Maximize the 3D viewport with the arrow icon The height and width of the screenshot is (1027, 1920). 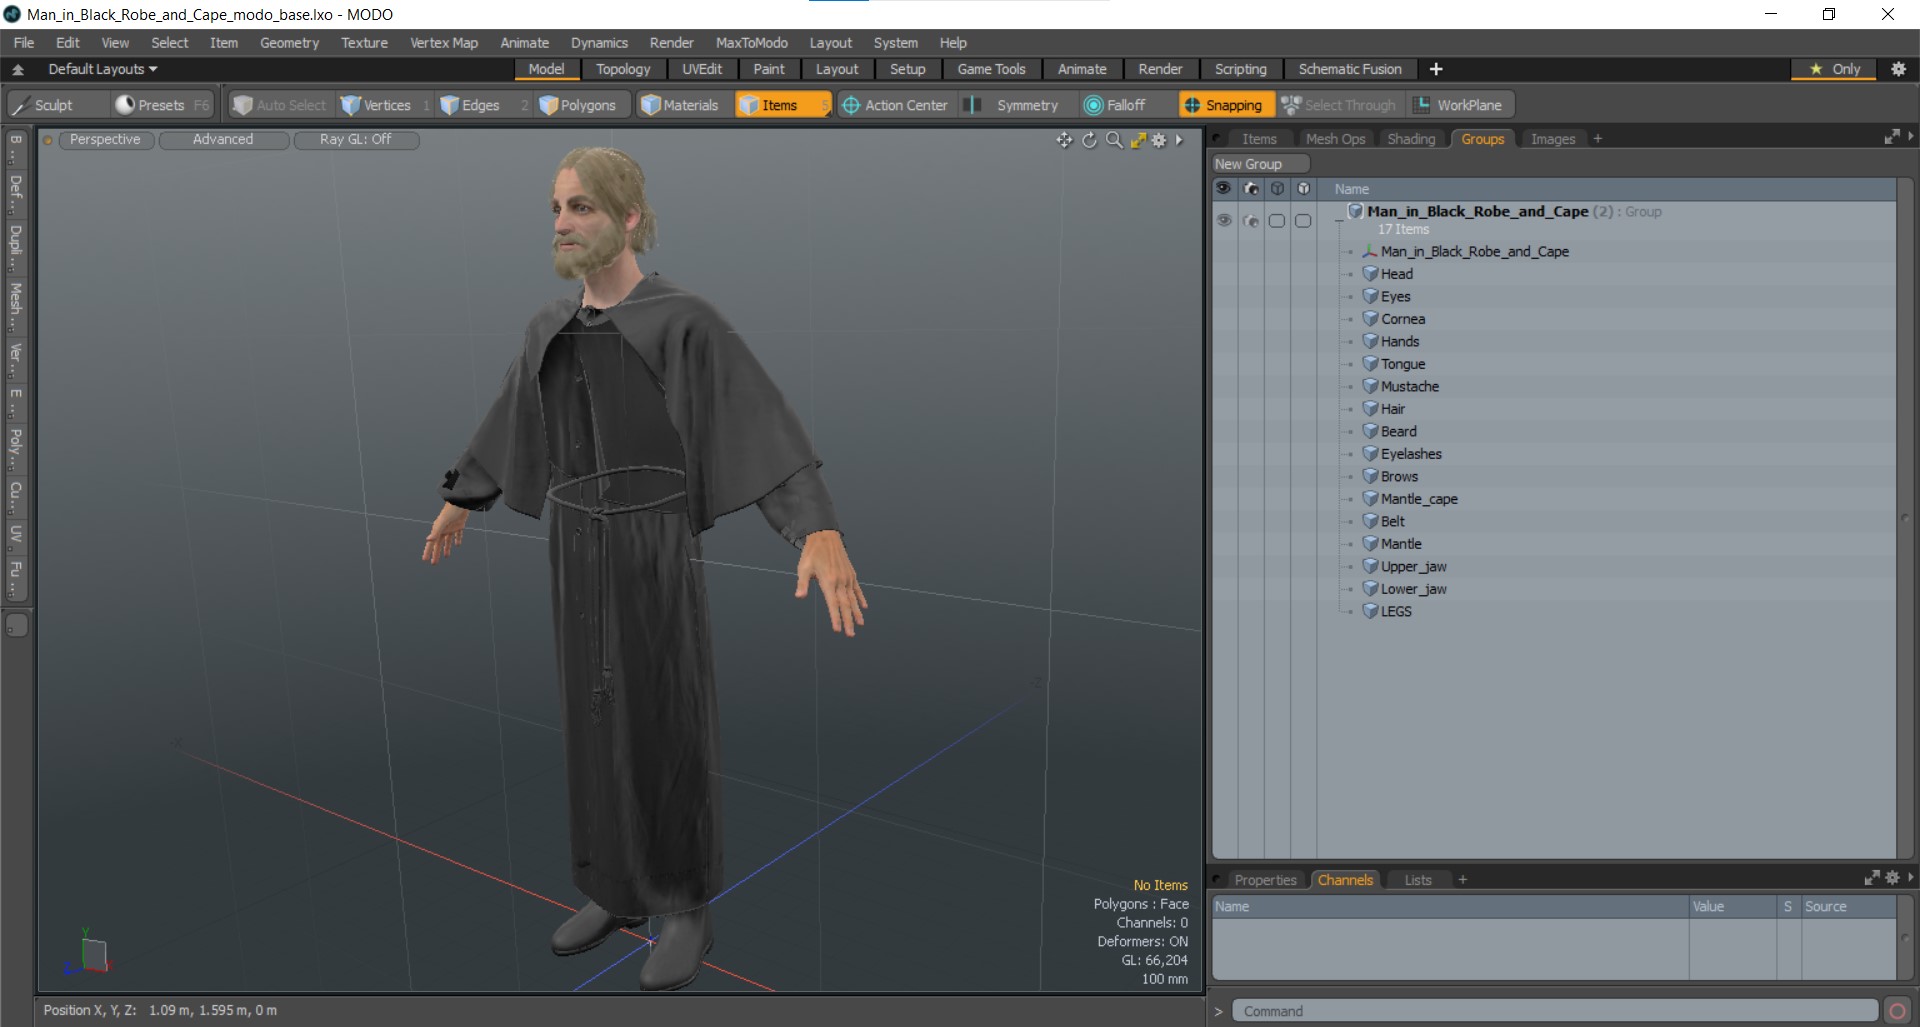click(1138, 140)
